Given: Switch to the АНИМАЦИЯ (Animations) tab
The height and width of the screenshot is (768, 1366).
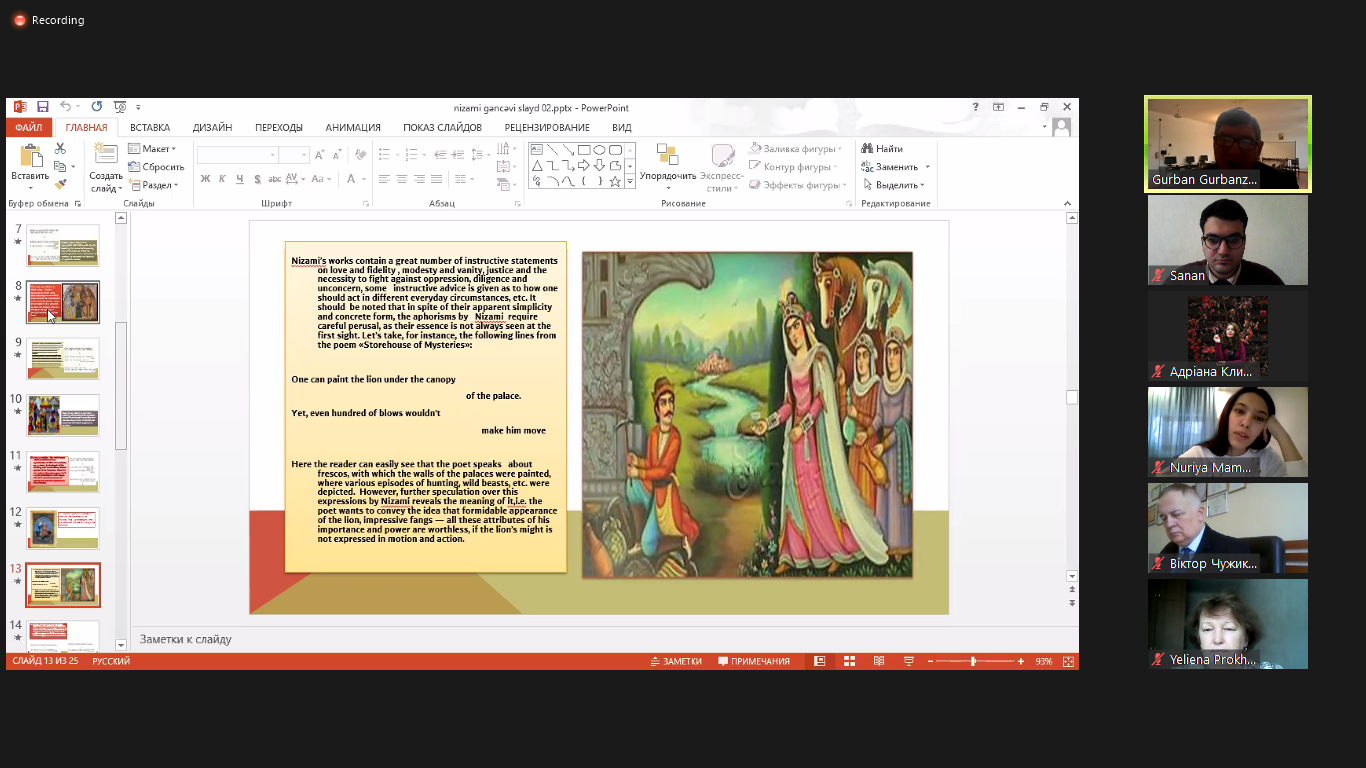Looking at the screenshot, I should click(x=353, y=128).
